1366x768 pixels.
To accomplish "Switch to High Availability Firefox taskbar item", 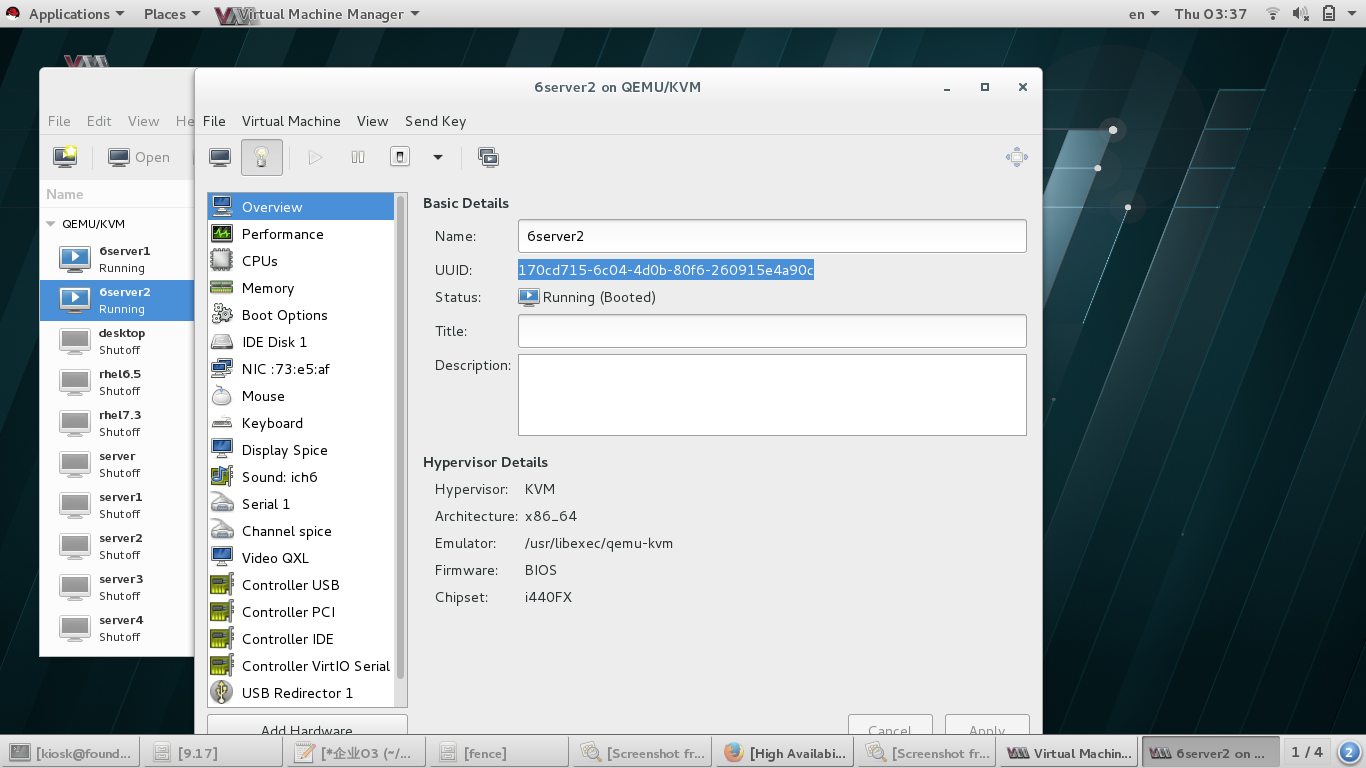I will click(x=787, y=753).
